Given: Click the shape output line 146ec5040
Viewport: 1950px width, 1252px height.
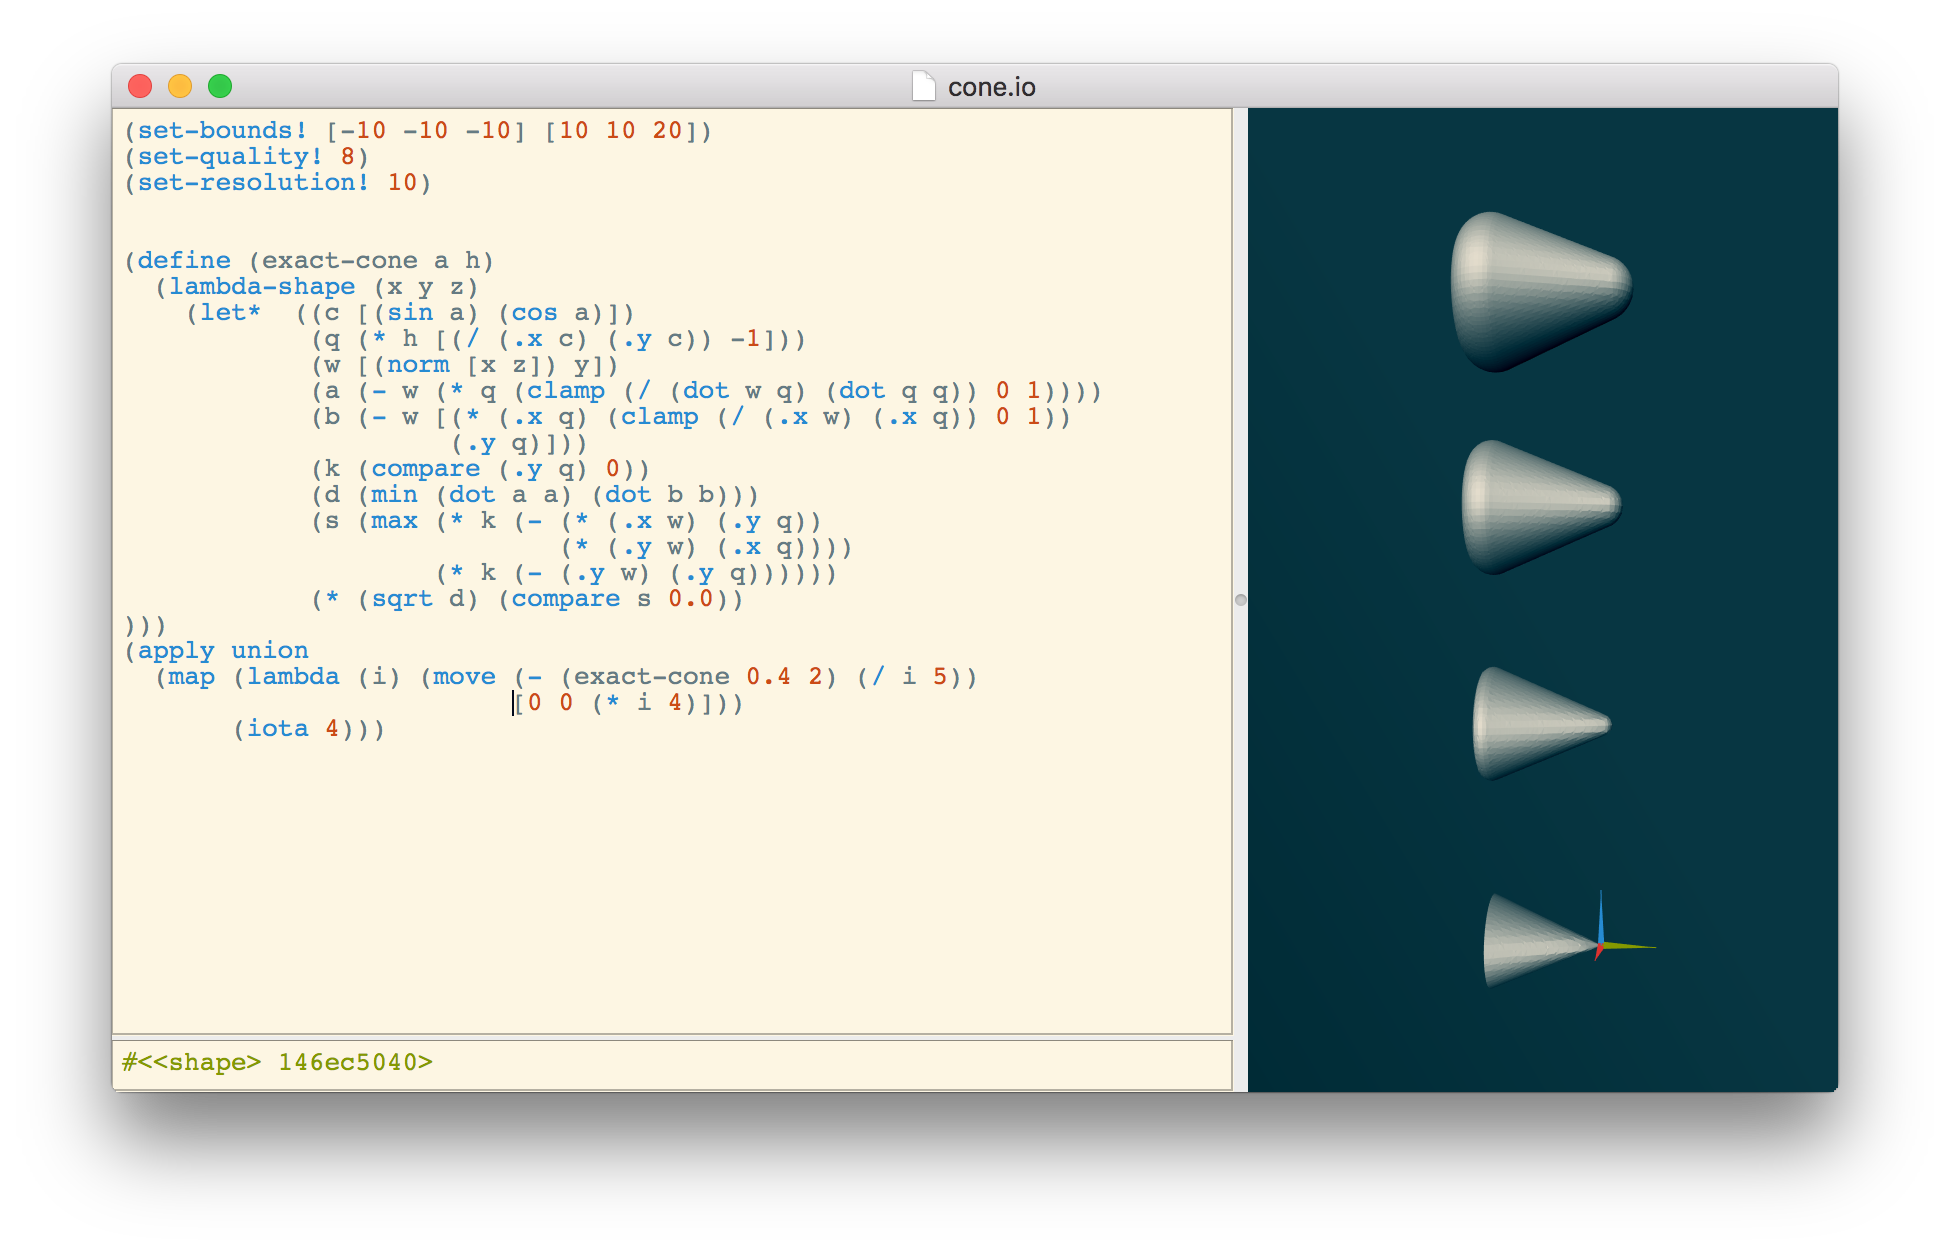Looking at the screenshot, I should [280, 1062].
